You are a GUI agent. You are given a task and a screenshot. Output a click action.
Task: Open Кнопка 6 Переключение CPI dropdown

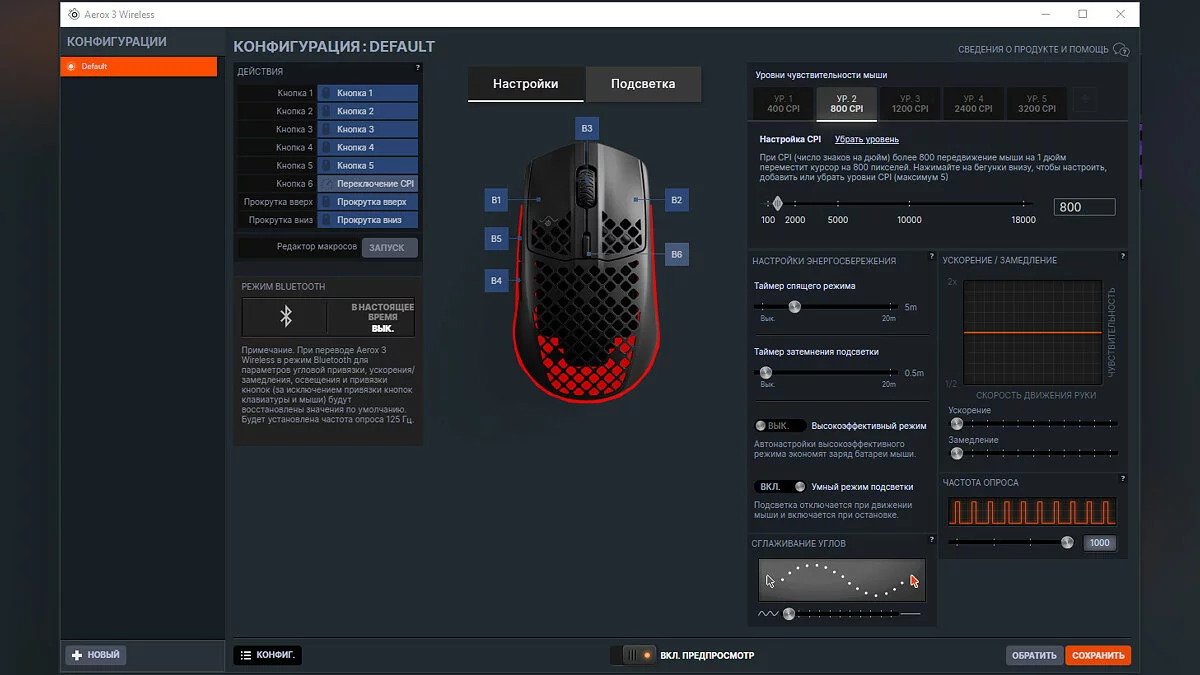coord(367,184)
